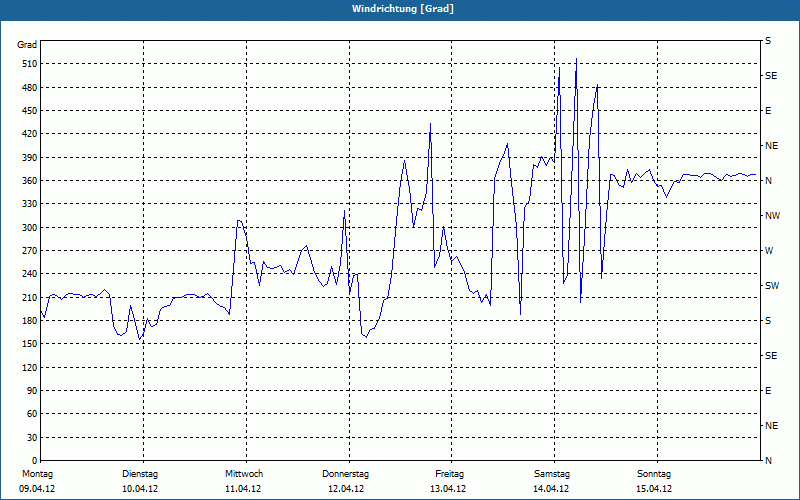This screenshot has height=500, width=800.
Task: Select the 10.04.12 date label
Action: [140, 489]
